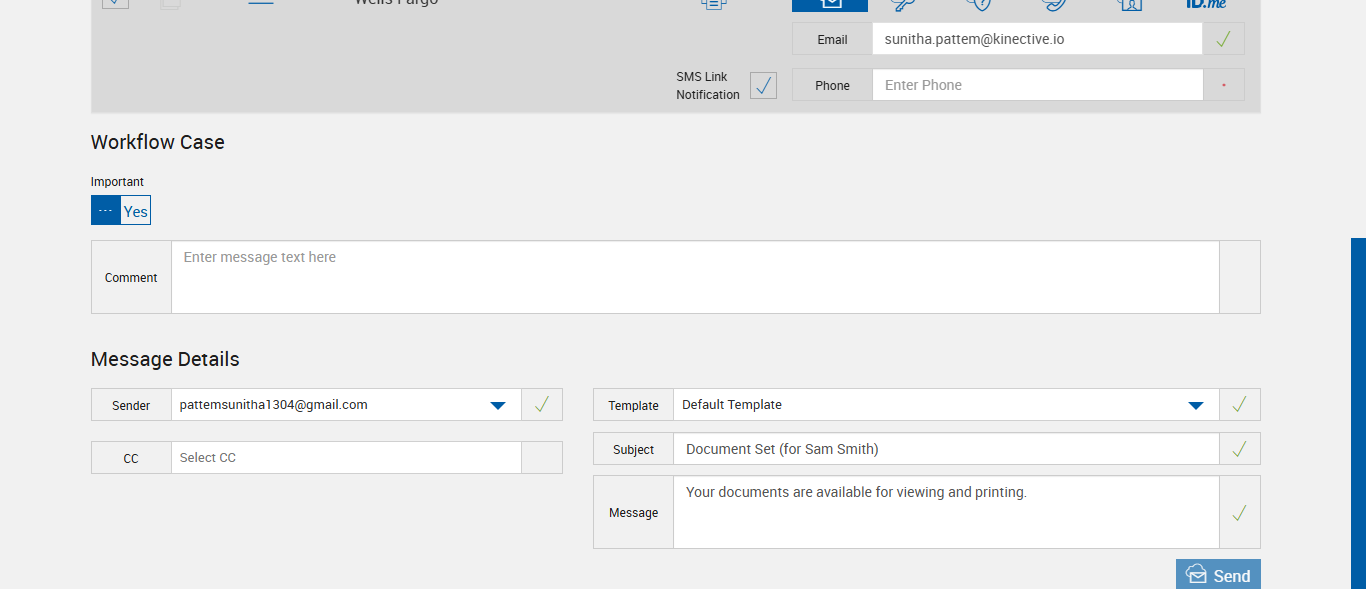Expand the Template dropdown arrow

1195,405
